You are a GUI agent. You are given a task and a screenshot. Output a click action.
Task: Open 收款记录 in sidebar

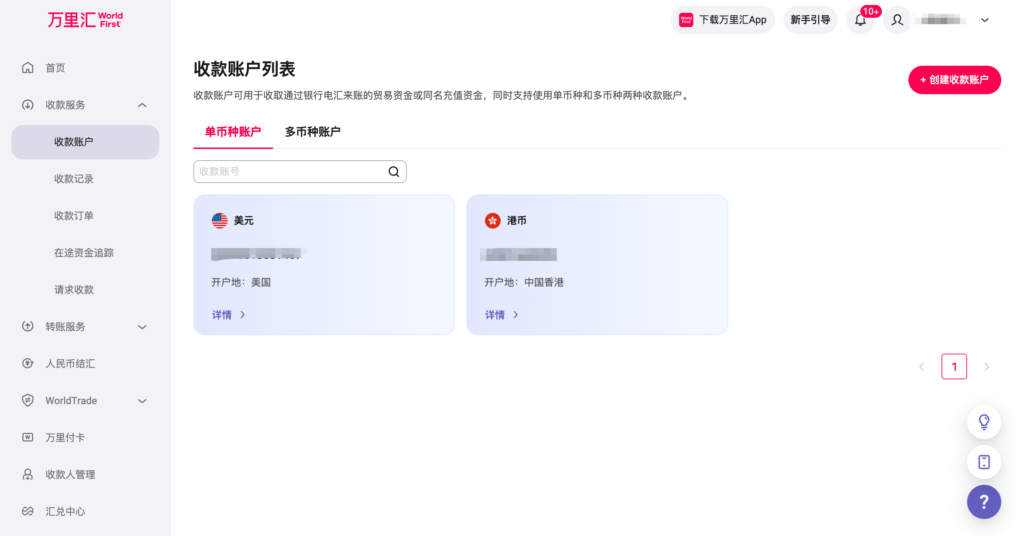tap(74, 179)
